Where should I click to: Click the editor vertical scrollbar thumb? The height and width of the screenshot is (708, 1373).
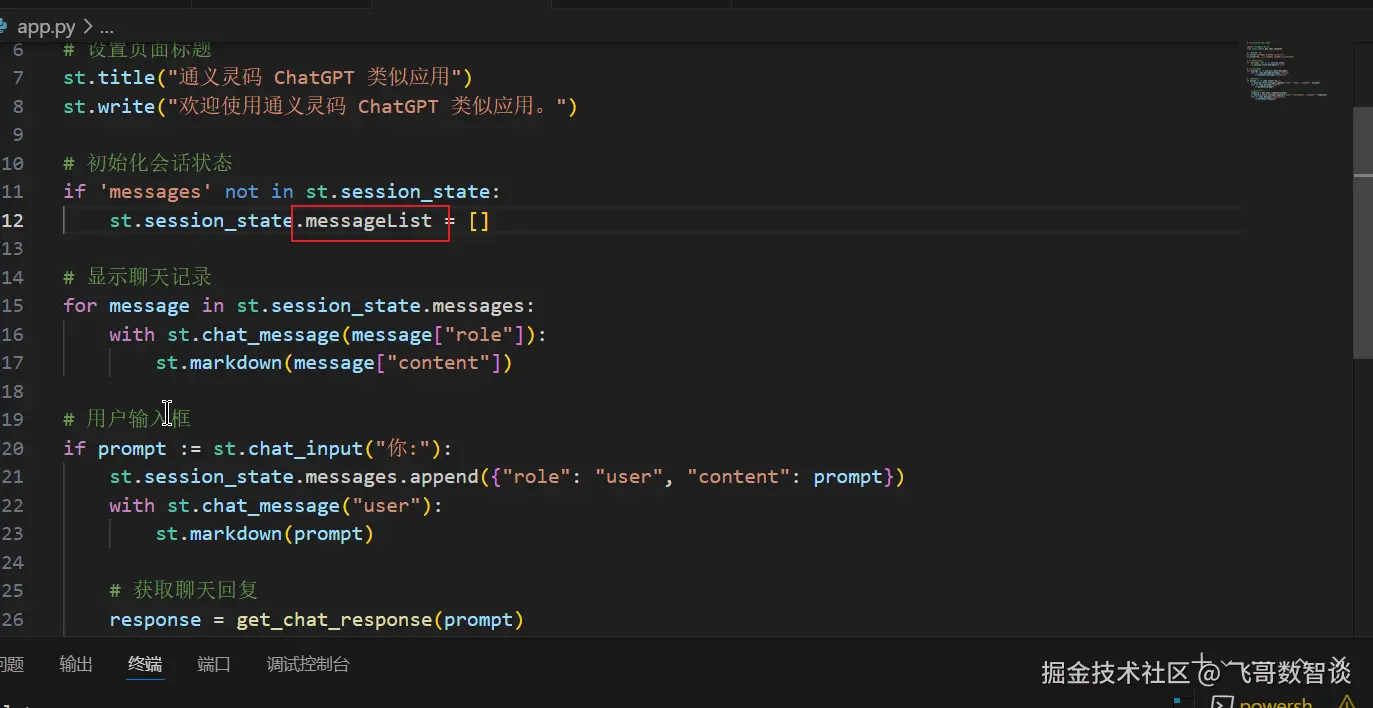click(x=1363, y=232)
